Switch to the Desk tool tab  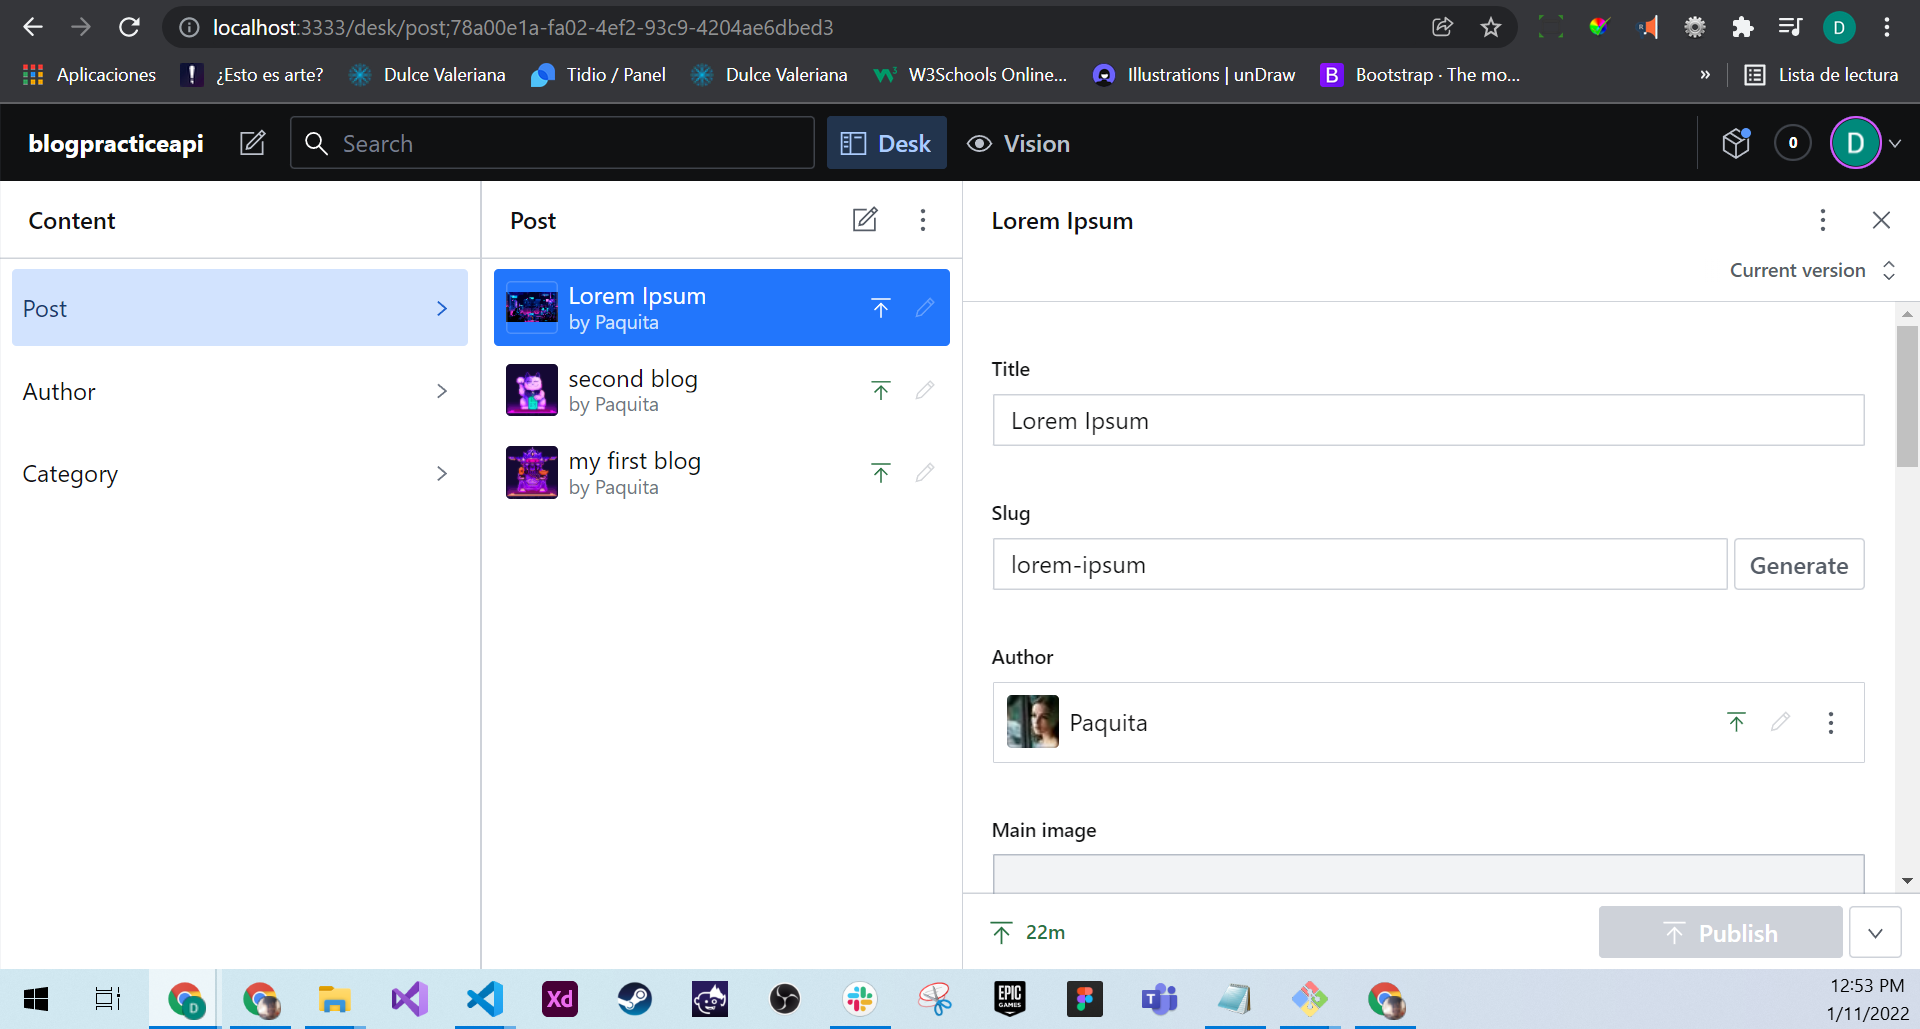pyautogui.click(x=887, y=143)
